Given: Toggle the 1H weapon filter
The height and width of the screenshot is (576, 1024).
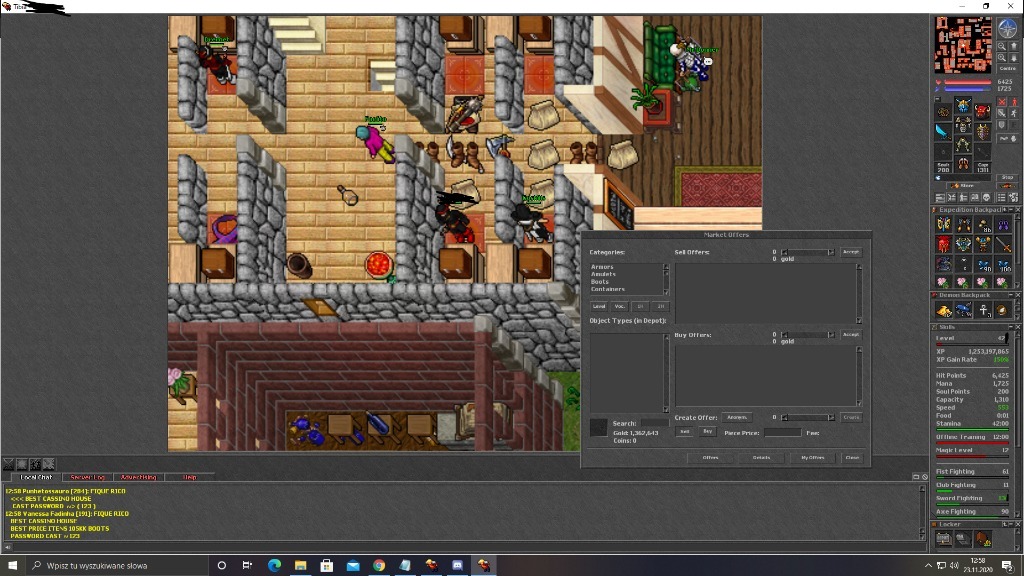Looking at the screenshot, I should pos(641,306).
